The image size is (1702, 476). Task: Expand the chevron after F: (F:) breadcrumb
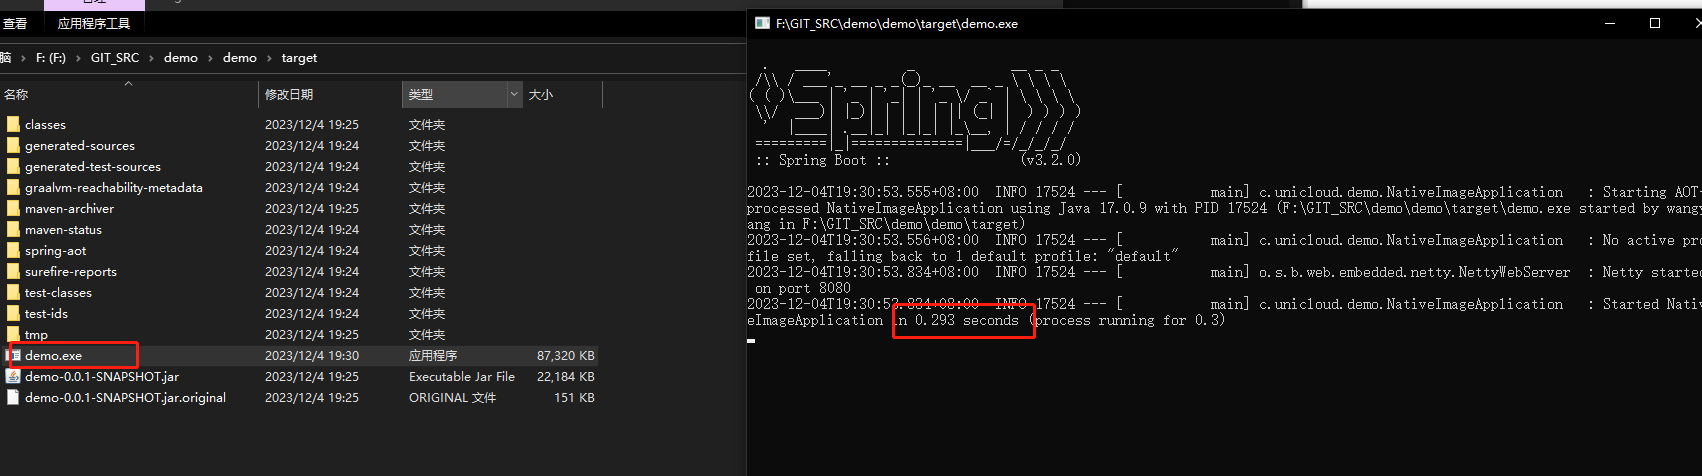coord(78,58)
